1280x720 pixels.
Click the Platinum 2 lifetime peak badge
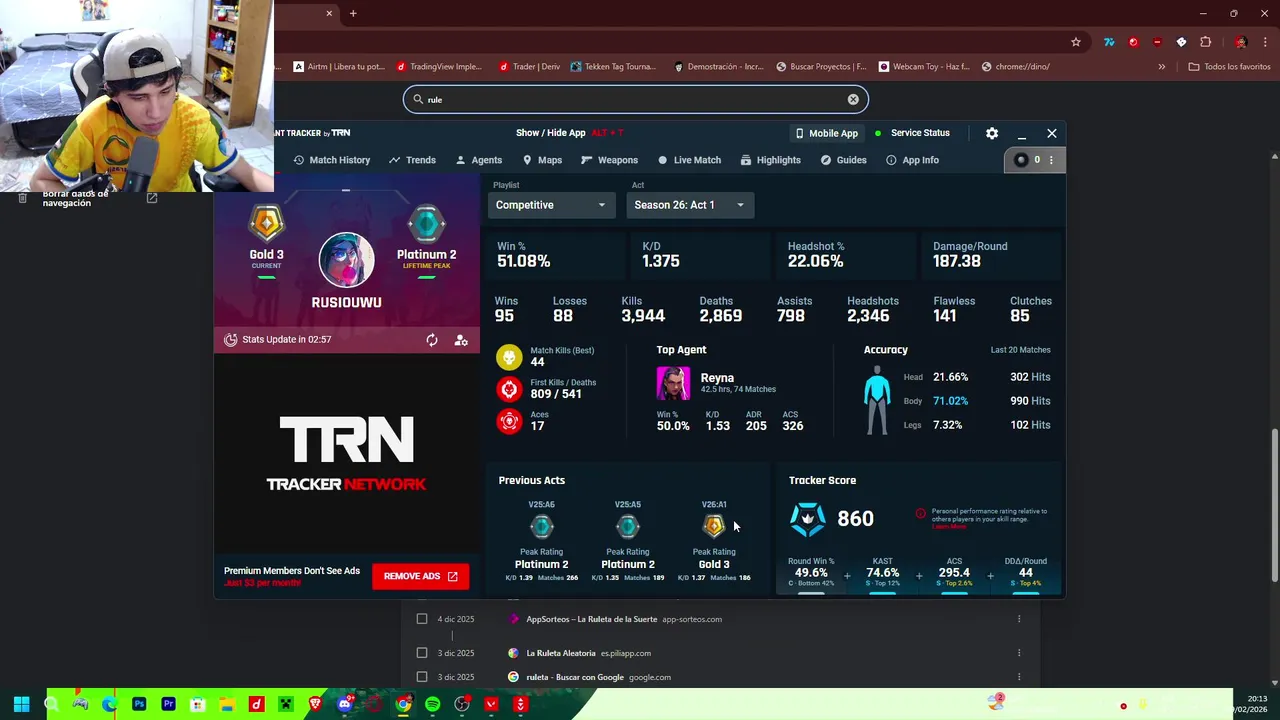coord(426,223)
